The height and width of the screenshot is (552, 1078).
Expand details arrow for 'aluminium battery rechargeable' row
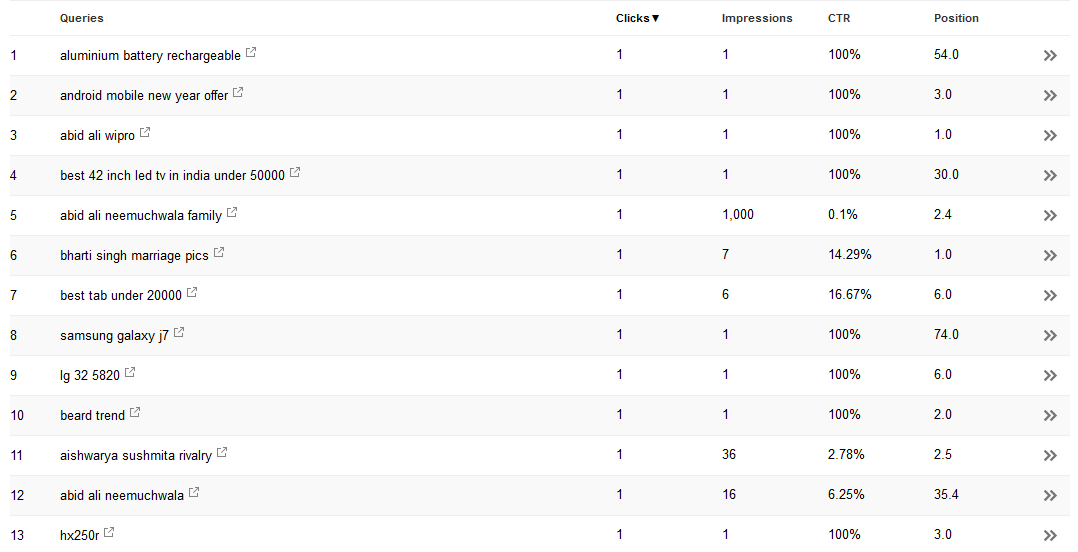[1050, 55]
